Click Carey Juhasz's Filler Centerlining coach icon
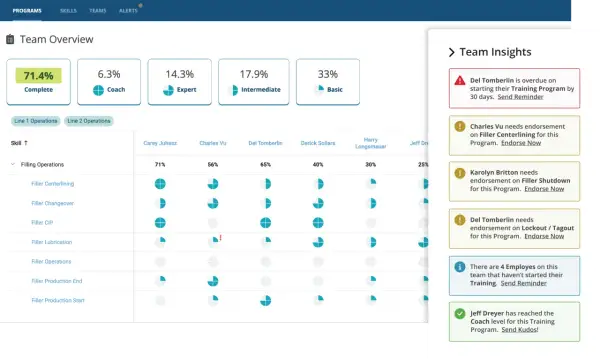The height and width of the screenshot is (360, 600). [x=160, y=184]
